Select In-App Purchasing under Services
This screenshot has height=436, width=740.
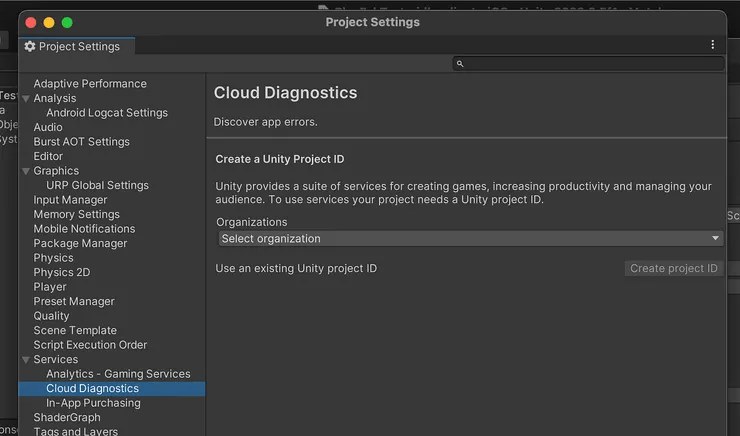point(93,403)
